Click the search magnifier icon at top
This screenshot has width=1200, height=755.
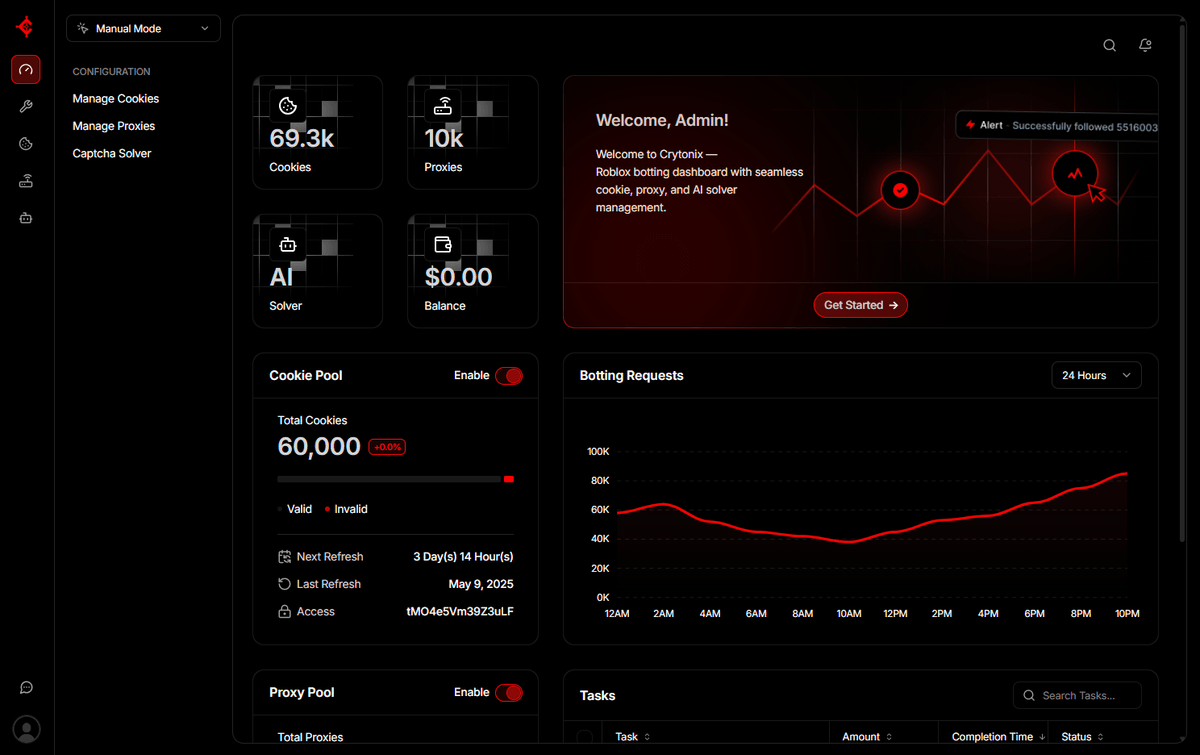pos(1109,45)
